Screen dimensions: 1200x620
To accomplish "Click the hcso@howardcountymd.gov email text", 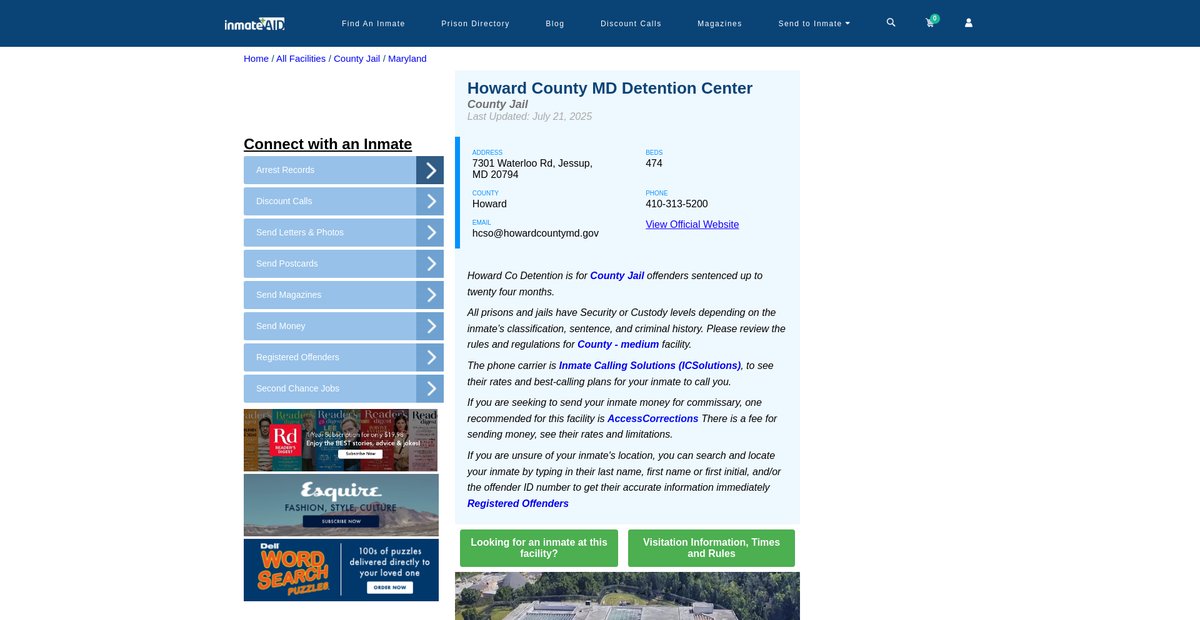I will [535, 233].
